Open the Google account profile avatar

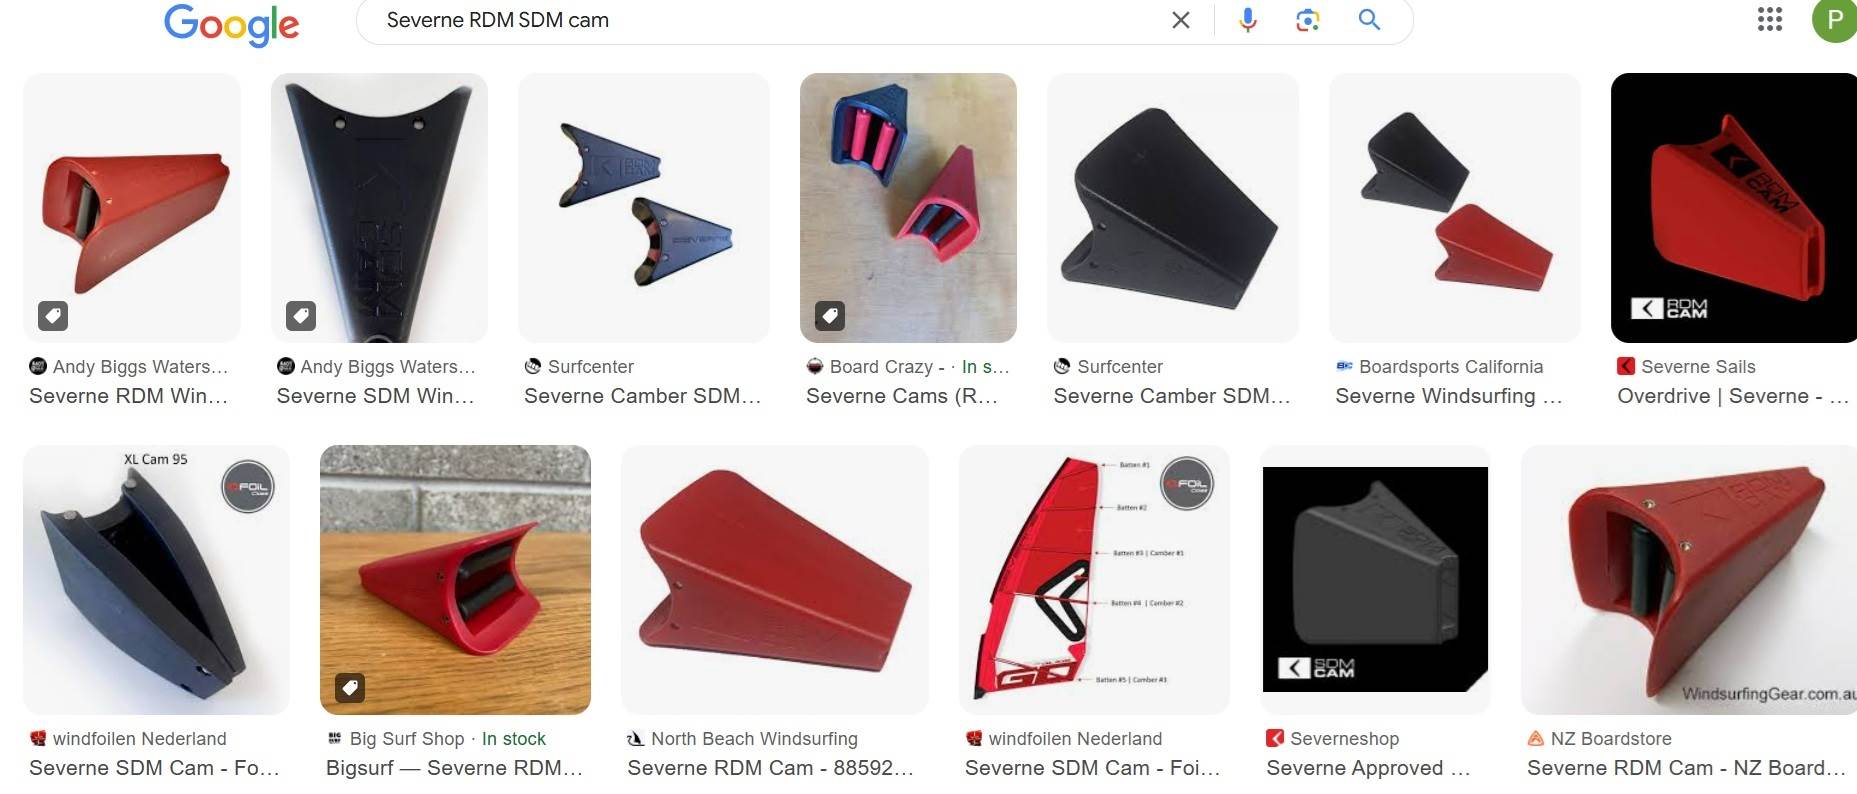point(1834,20)
